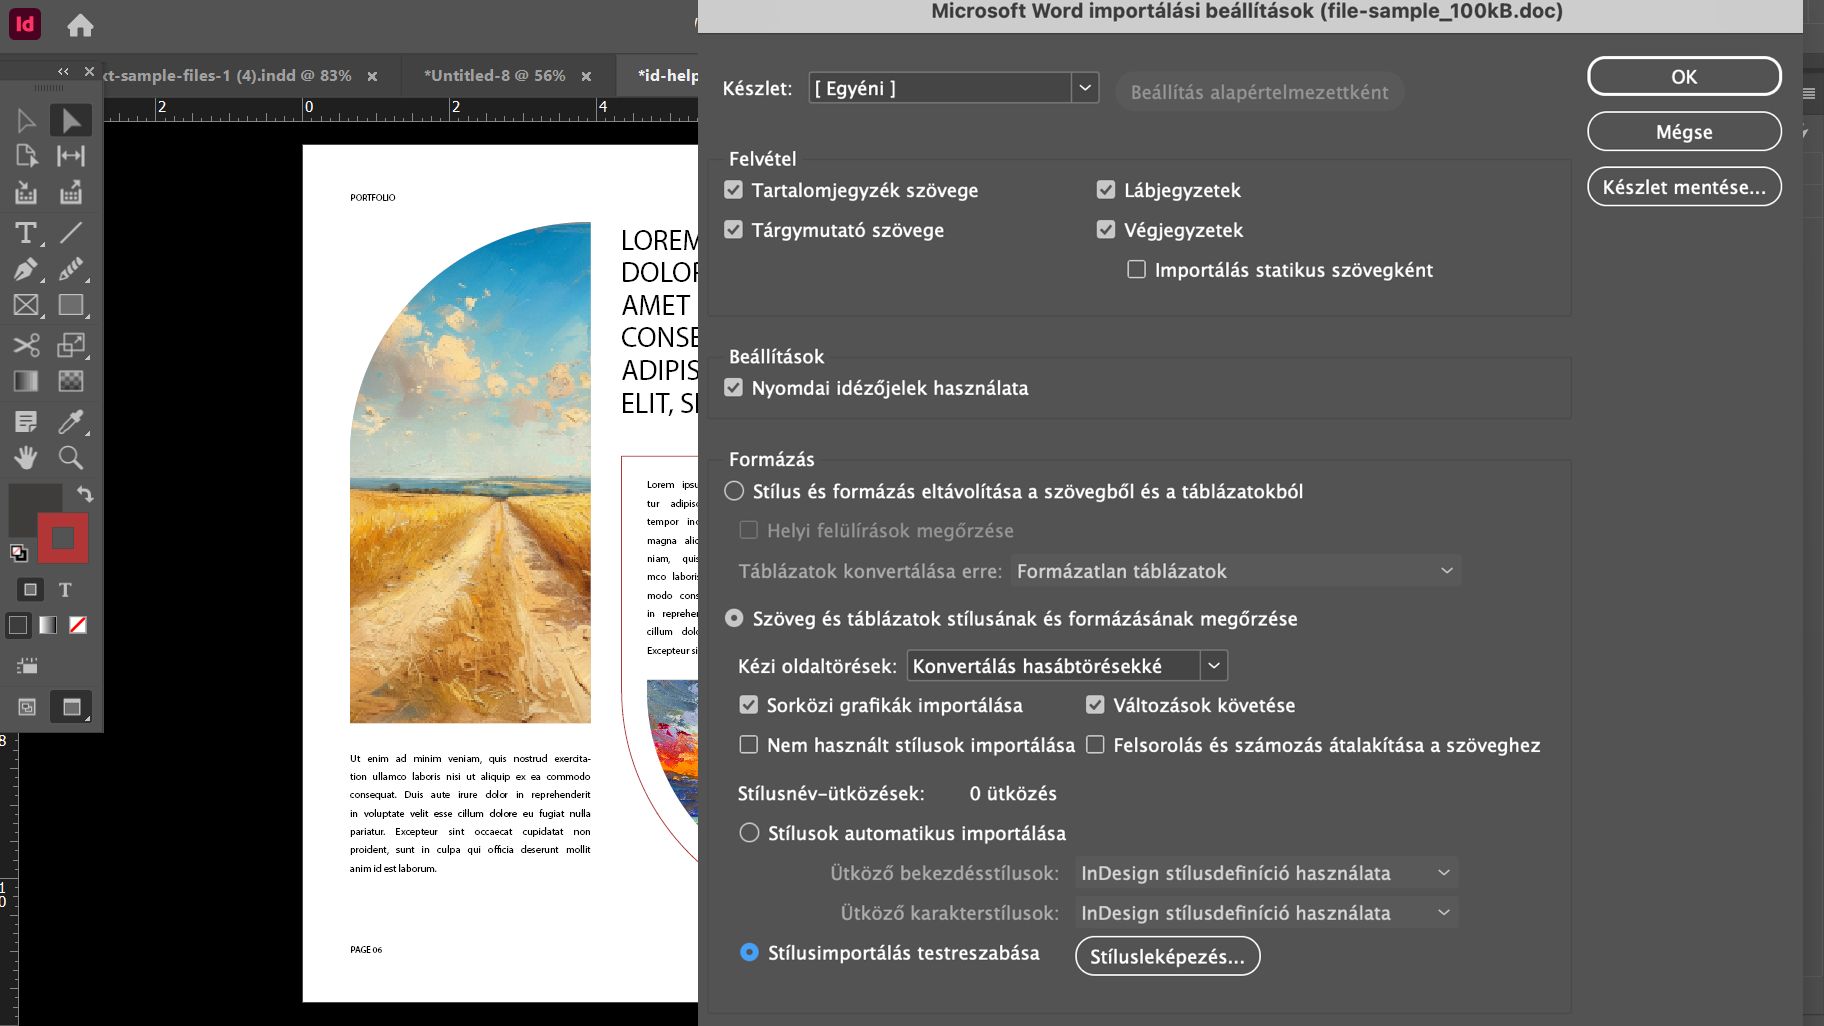Screen dimensions: 1824x1026
Task: Open Kézi oldaltörések dropdown
Action: click(x=1067, y=666)
